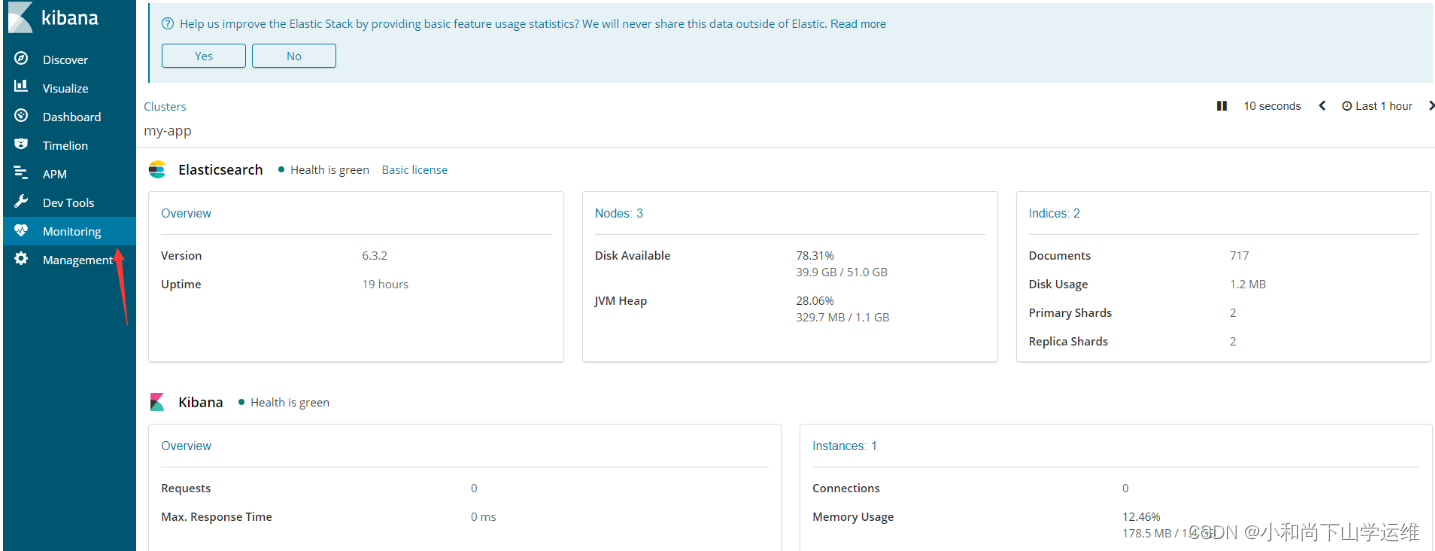The height and width of the screenshot is (551, 1435).
Task: Click the Discover compass icon
Action: [20, 59]
